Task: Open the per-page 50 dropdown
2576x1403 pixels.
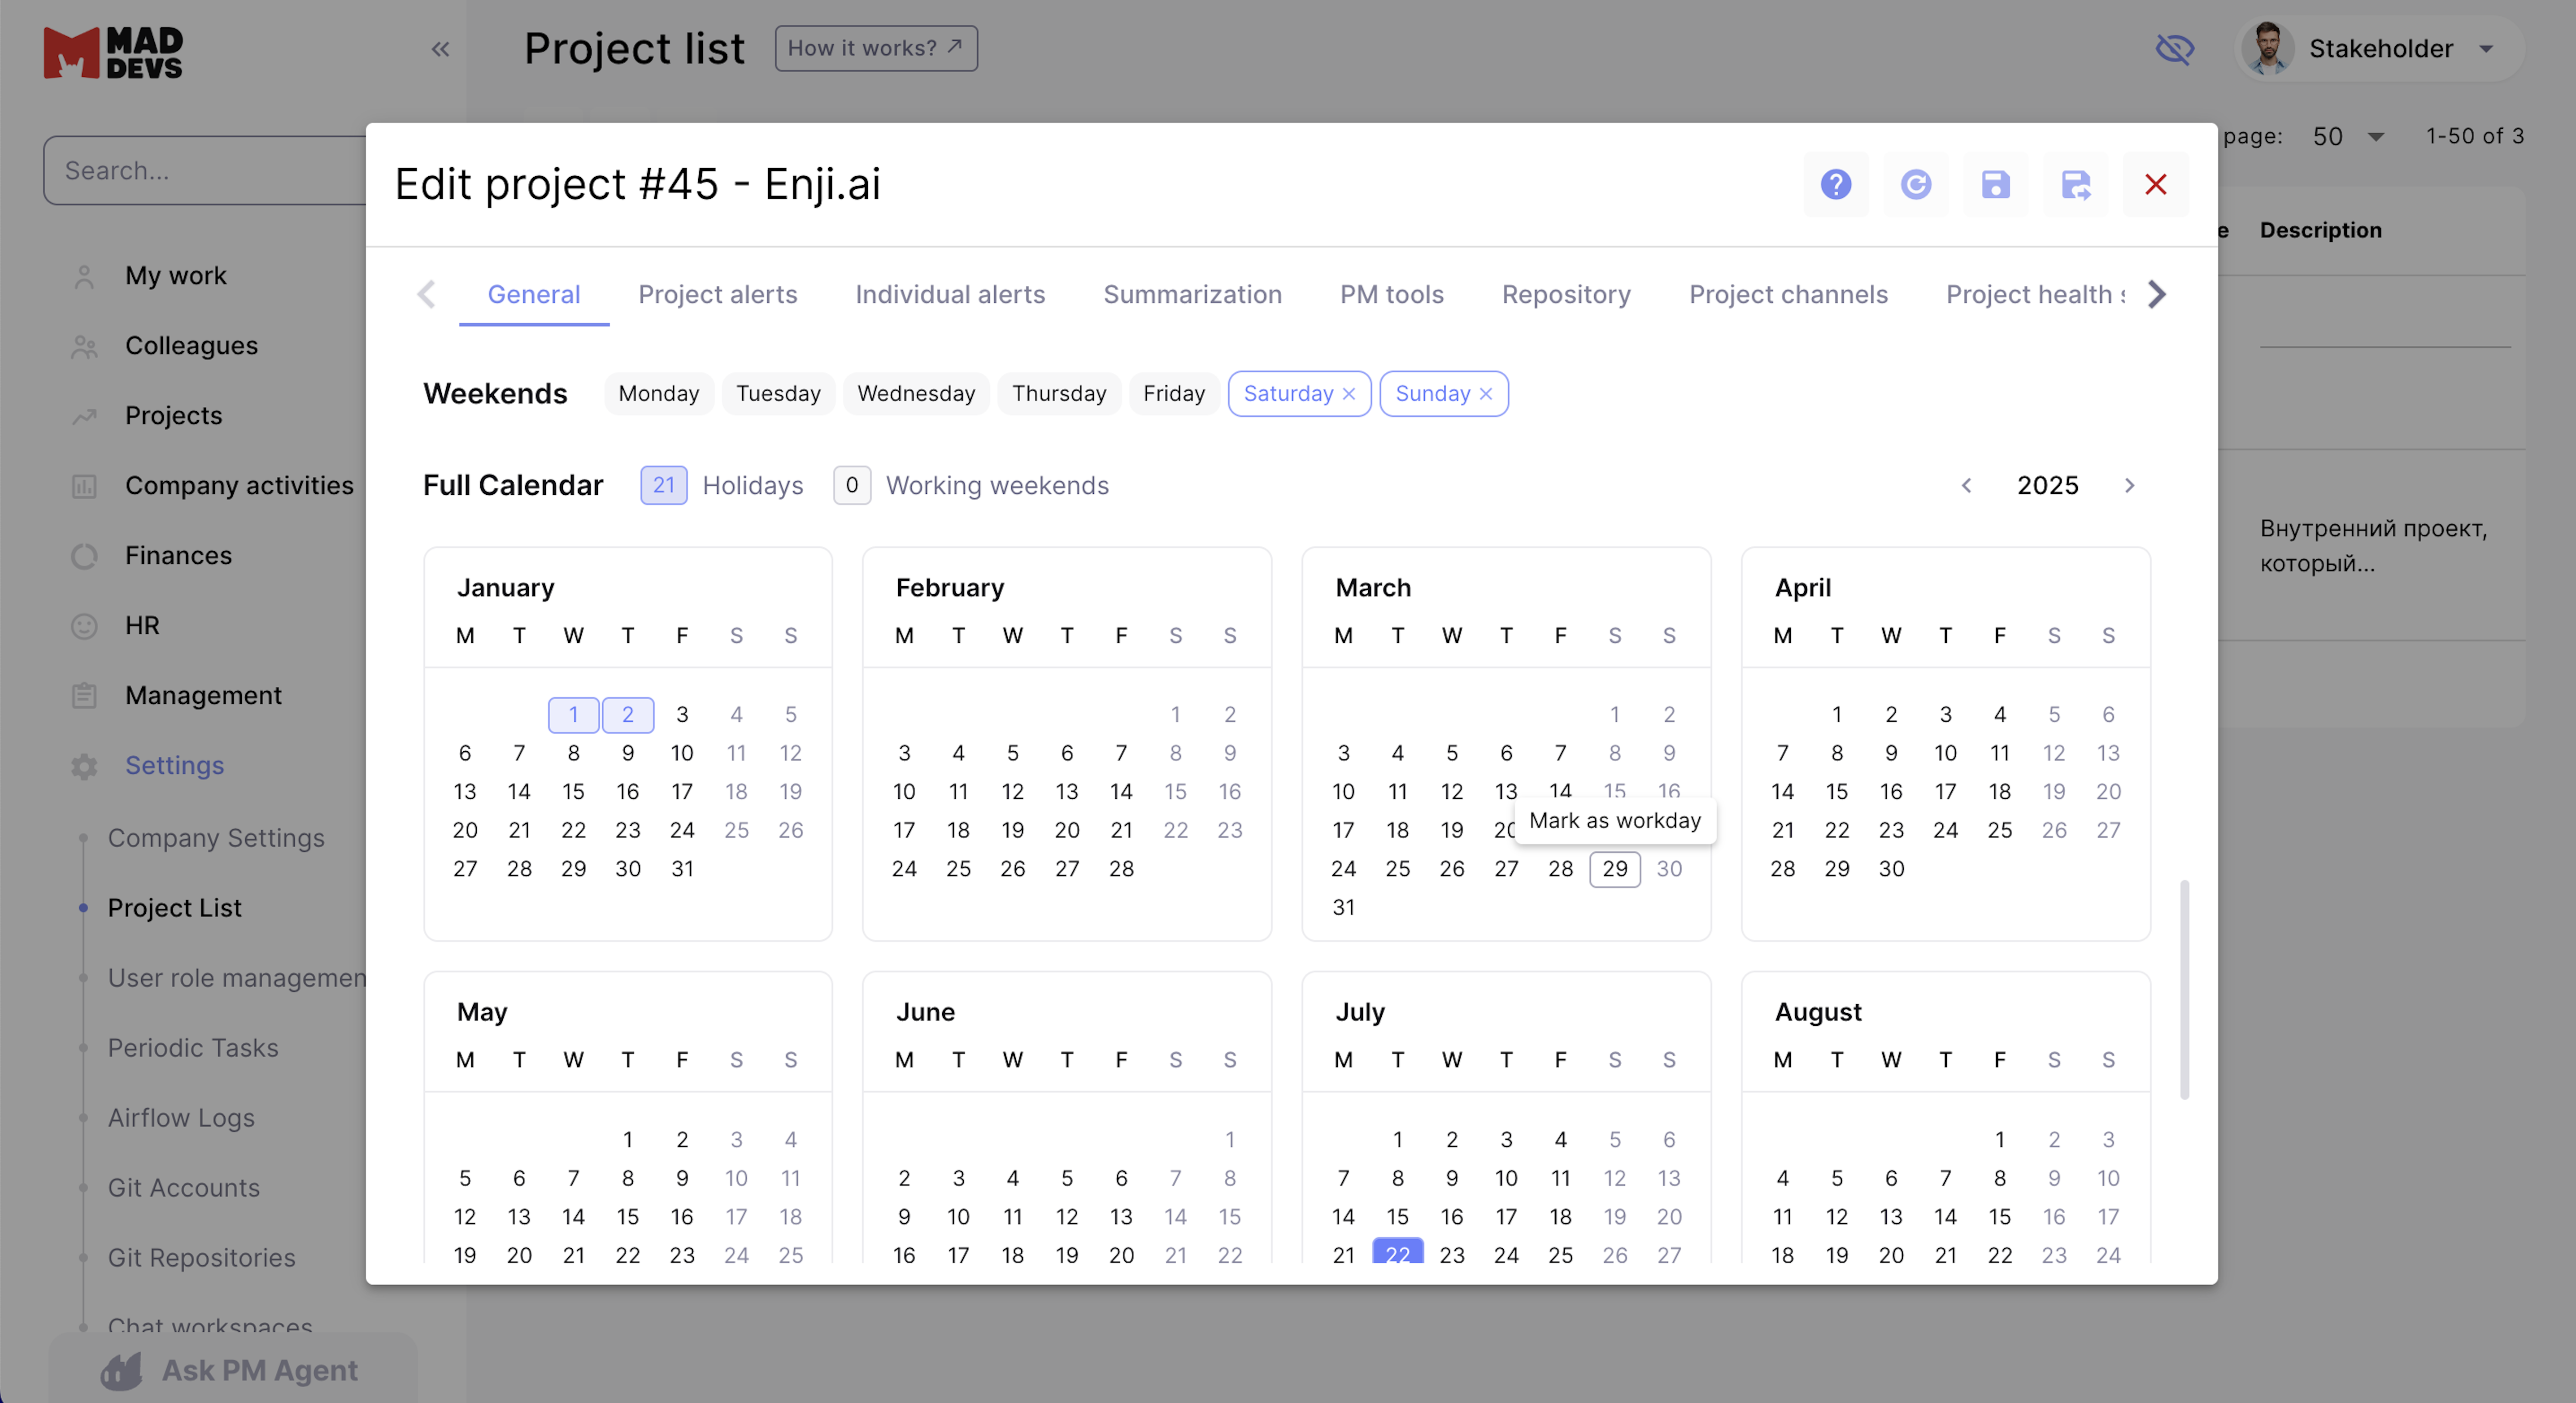Action: pos(2349,136)
